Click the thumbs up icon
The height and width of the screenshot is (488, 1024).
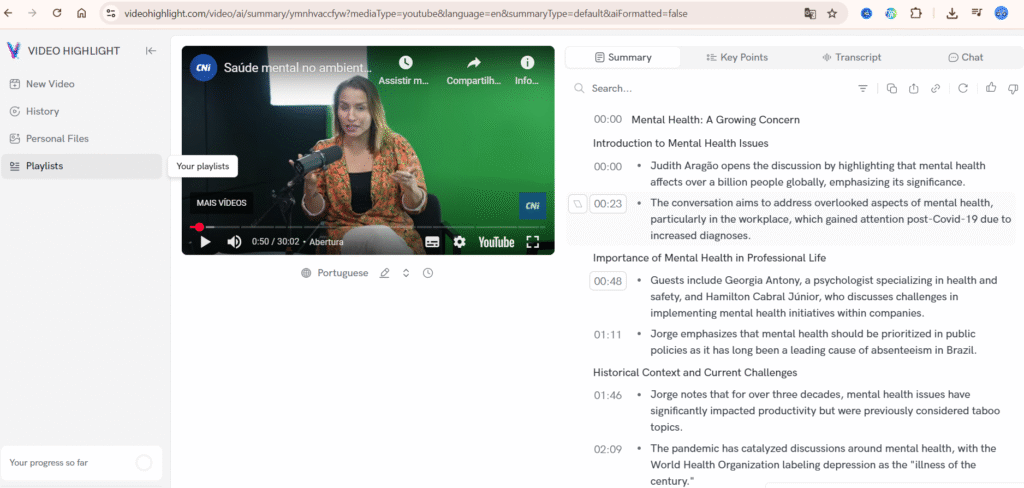(991, 89)
